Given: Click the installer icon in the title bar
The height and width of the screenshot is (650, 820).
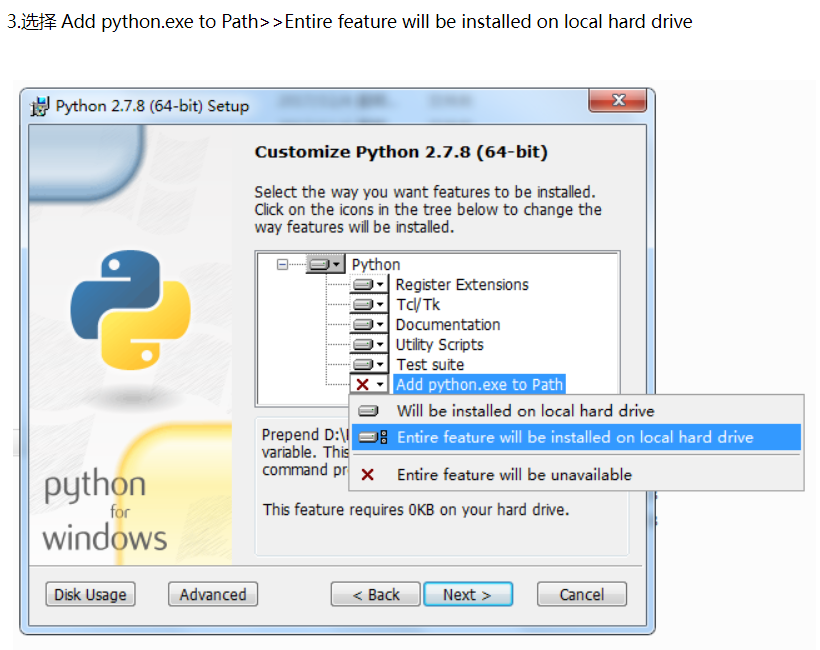Looking at the screenshot, I should point(40,106).
